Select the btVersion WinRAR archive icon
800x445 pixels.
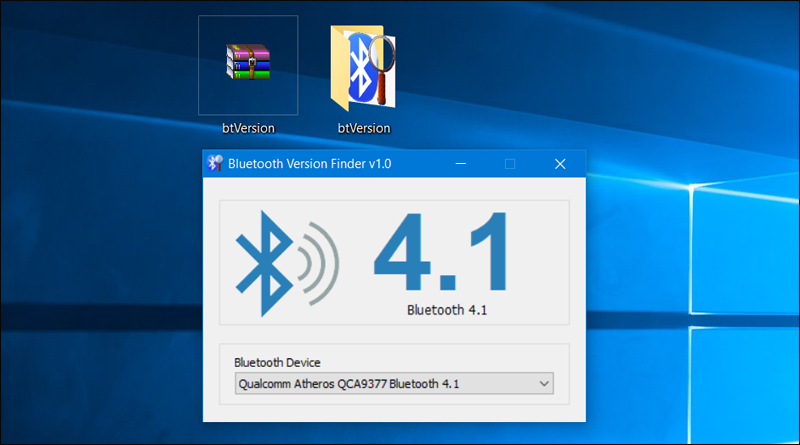(248, 62)
